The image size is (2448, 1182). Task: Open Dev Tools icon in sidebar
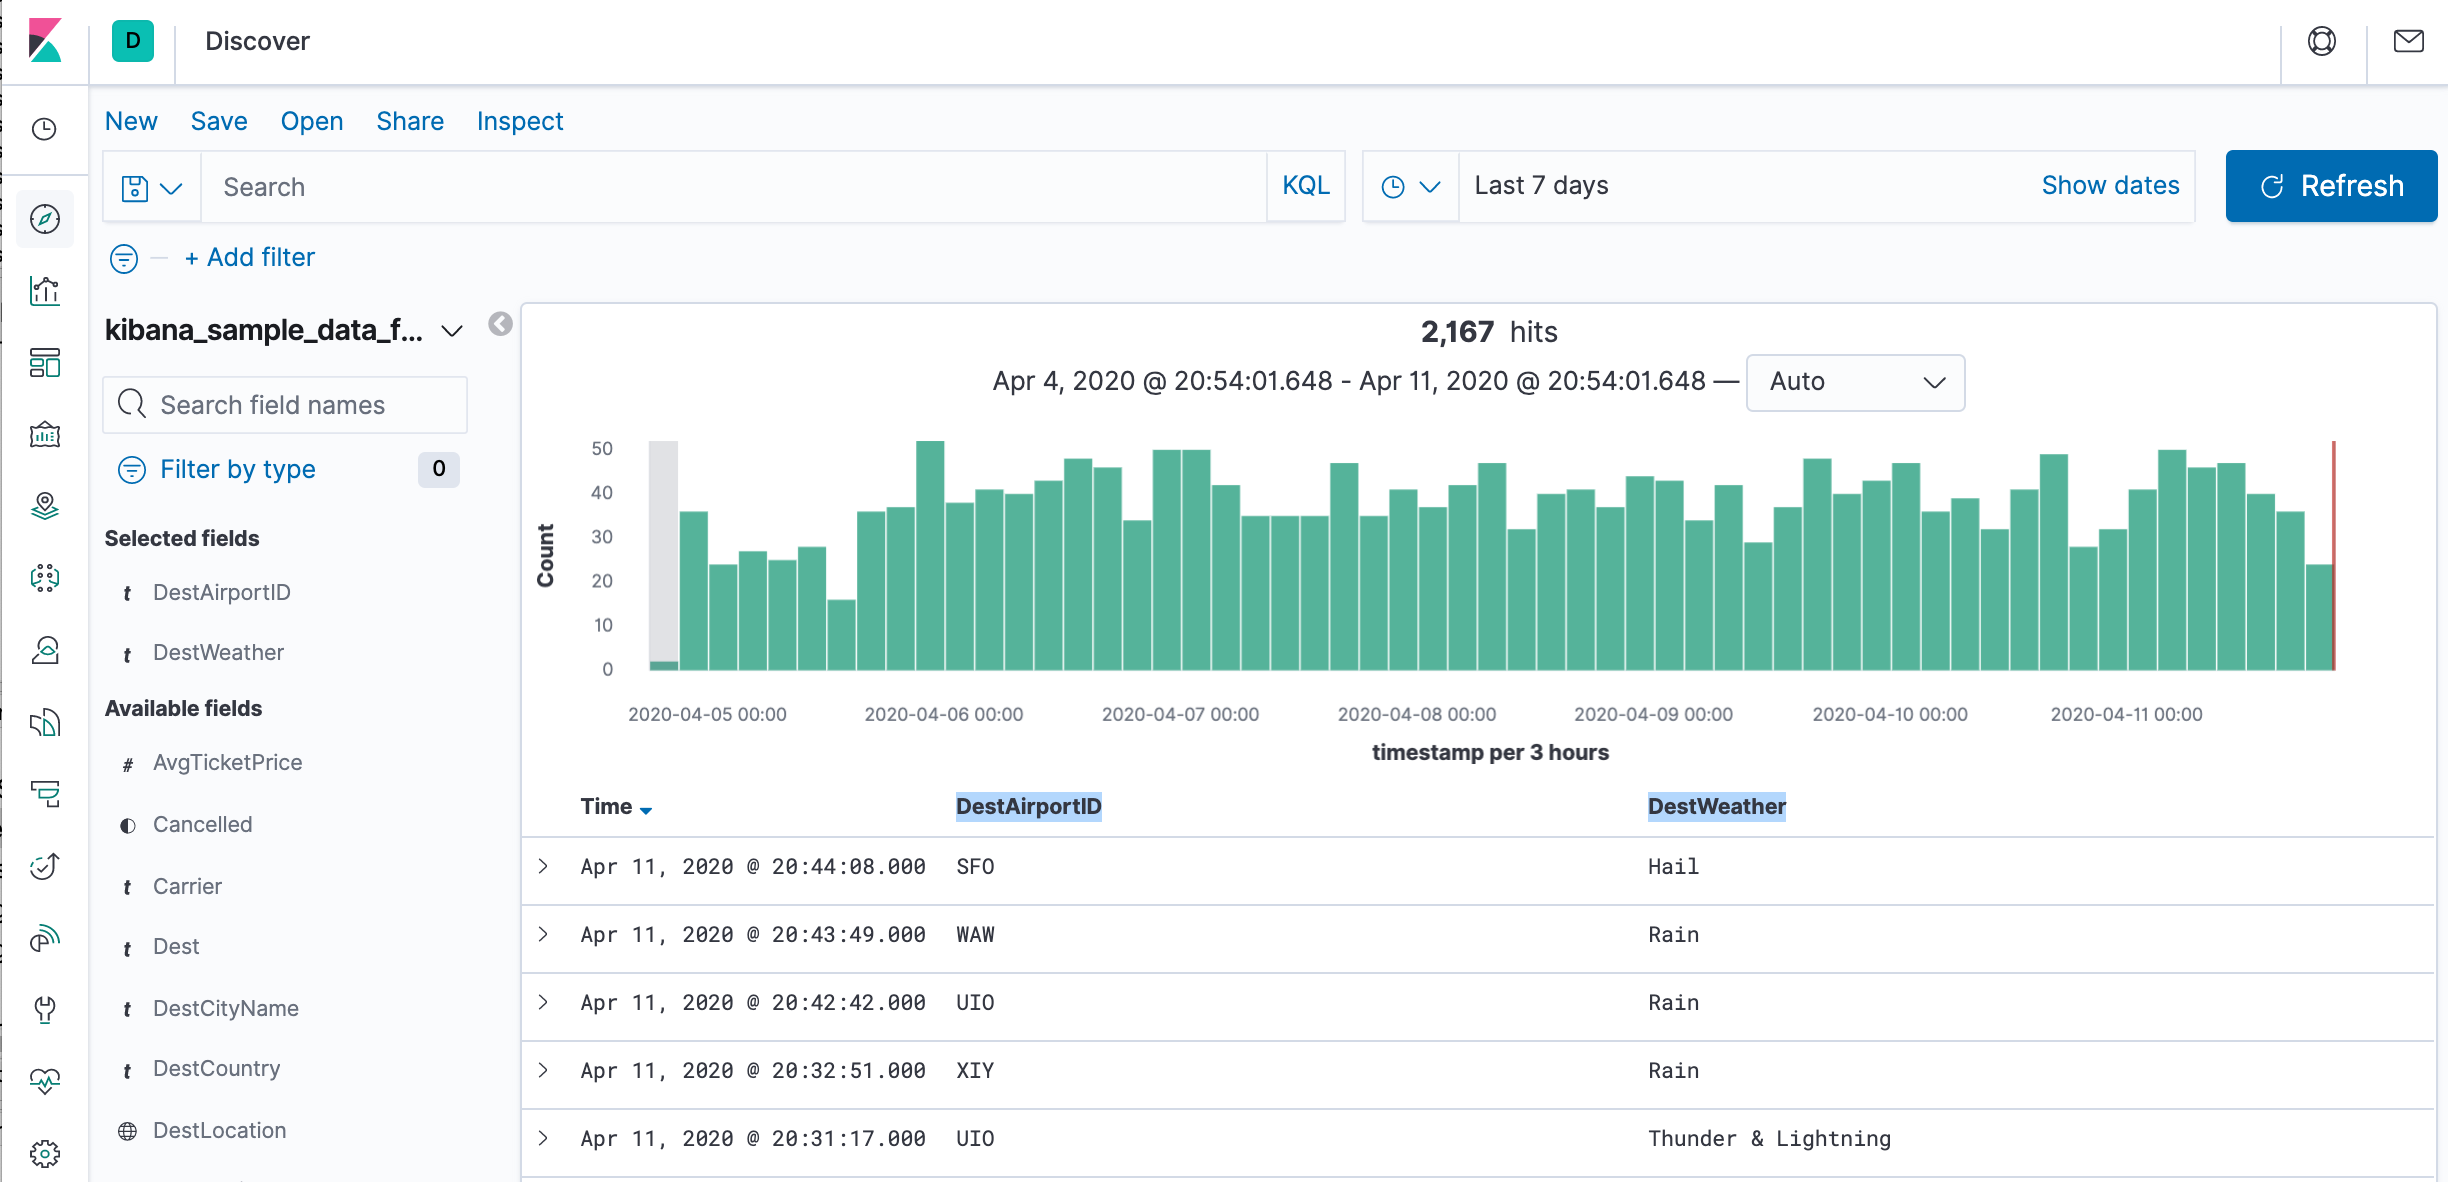(45, 1010)
